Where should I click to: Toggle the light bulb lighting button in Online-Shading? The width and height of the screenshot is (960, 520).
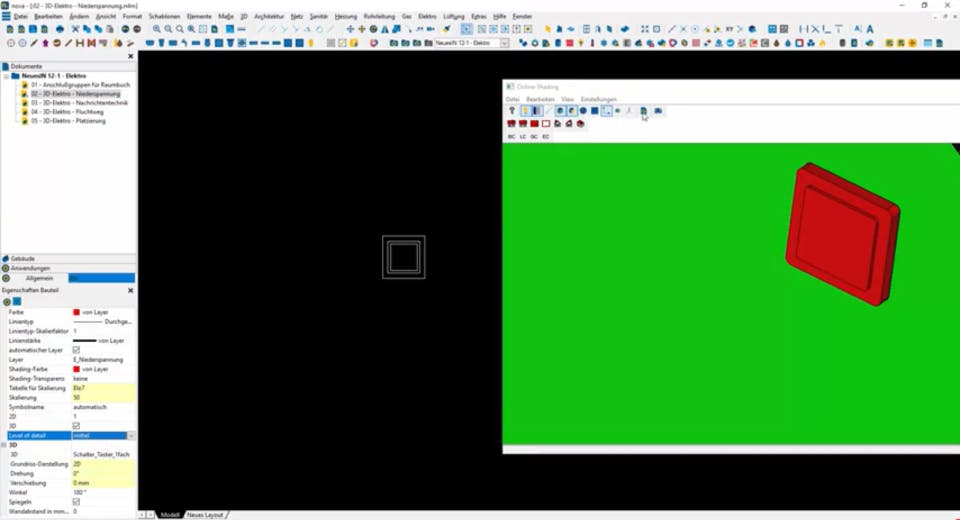(525, 111)
